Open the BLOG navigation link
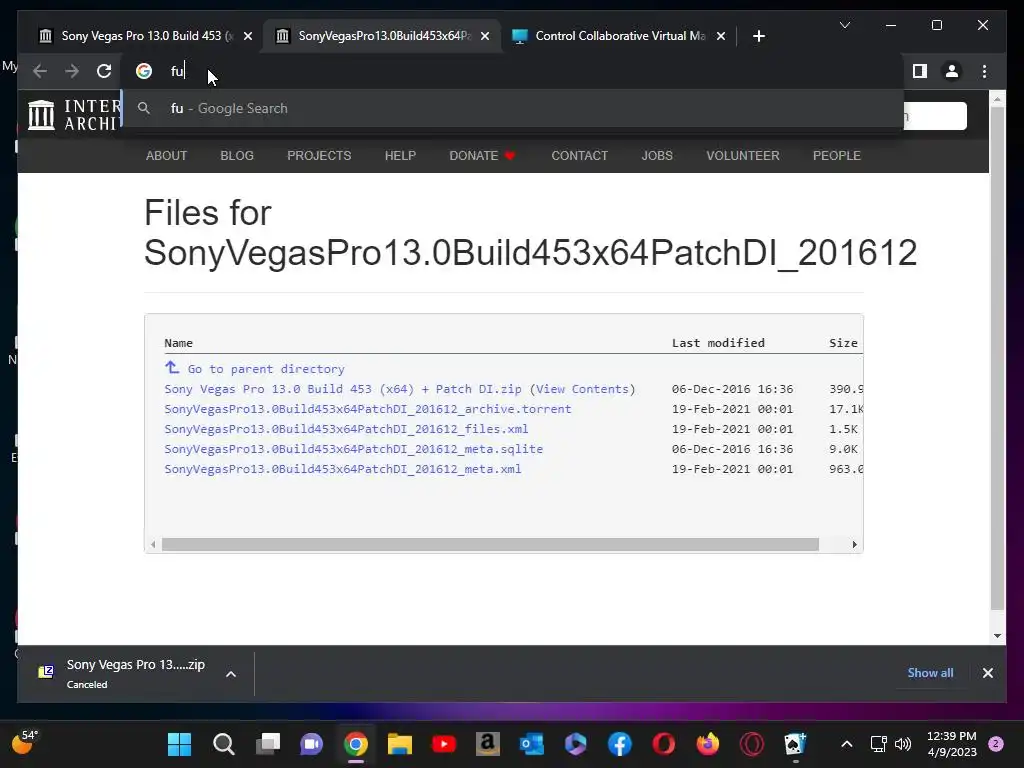 tap(237, 155)
